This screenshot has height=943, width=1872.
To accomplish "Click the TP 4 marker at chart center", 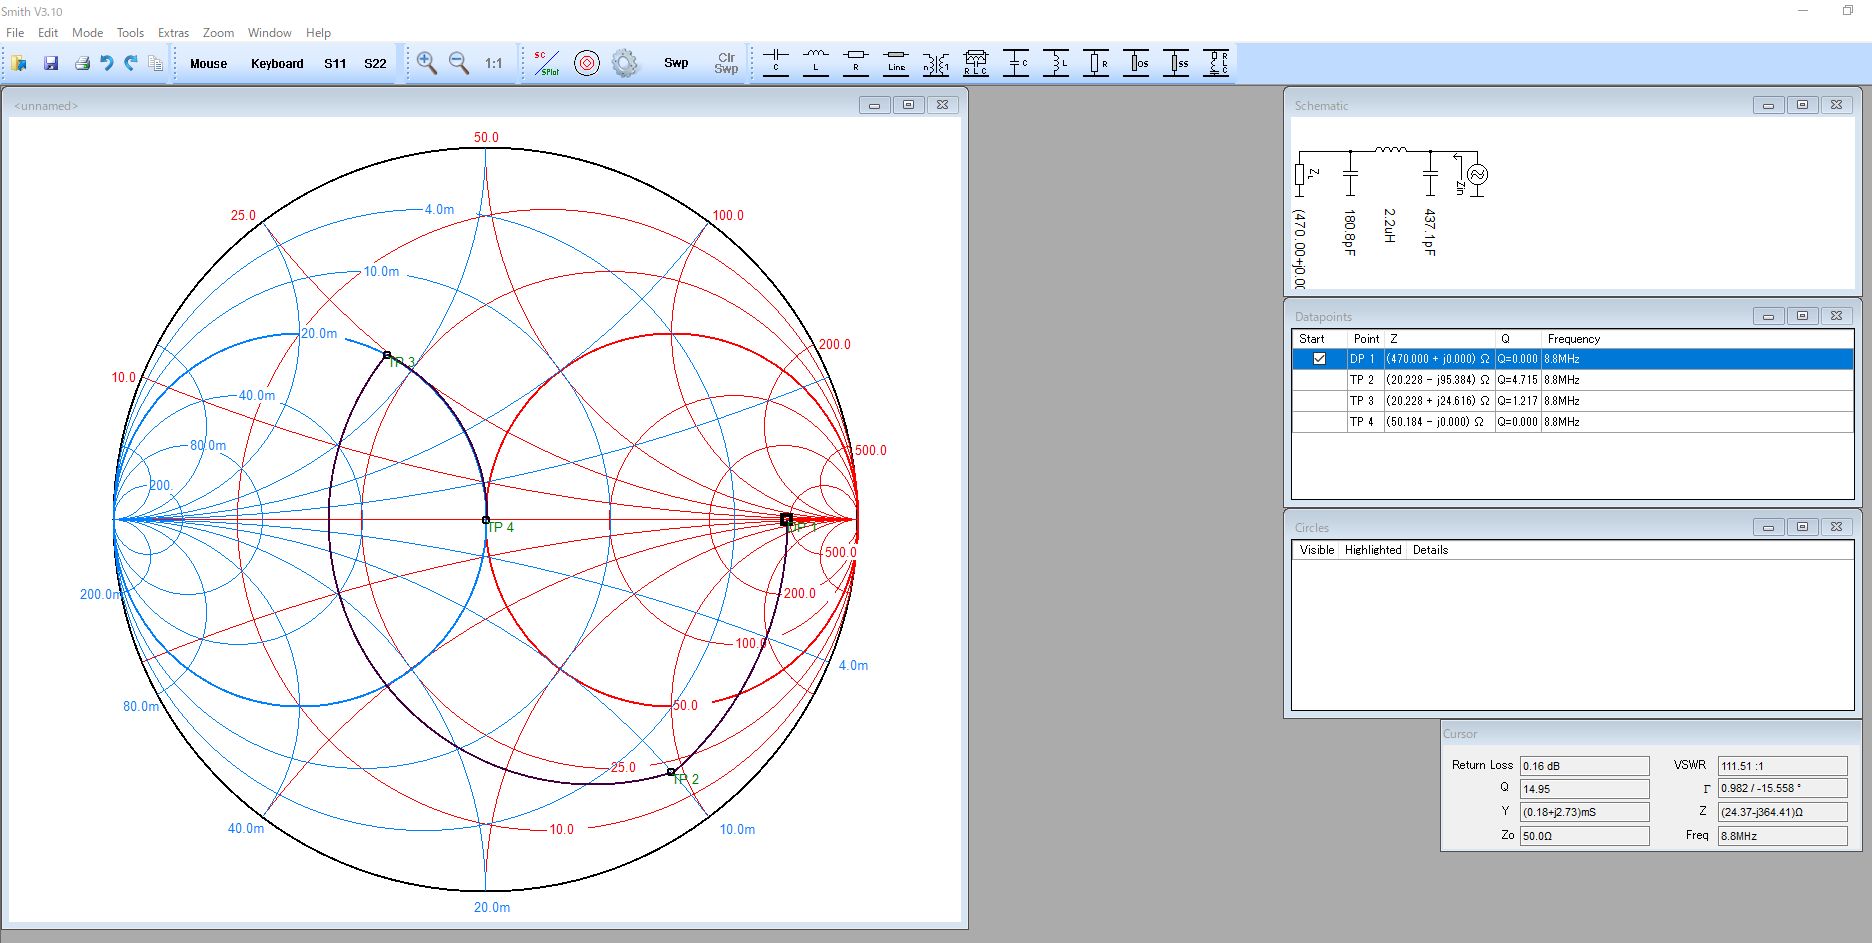I will 486,520.
